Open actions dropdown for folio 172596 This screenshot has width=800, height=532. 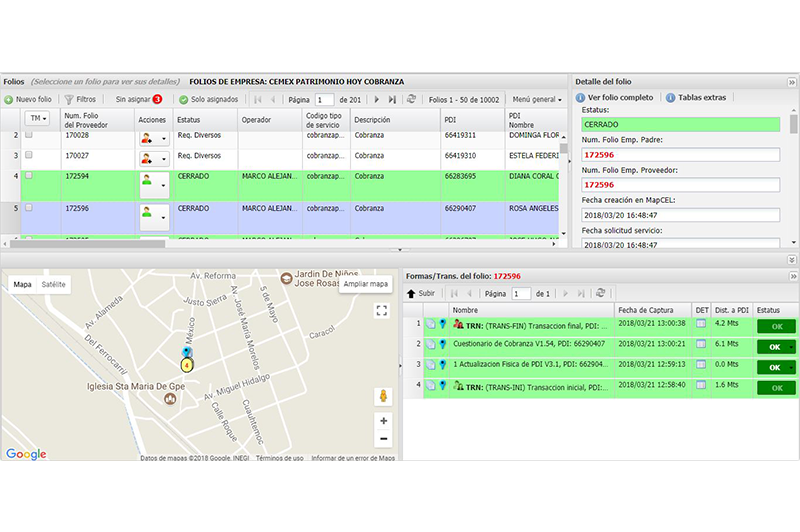pos(163,217)
